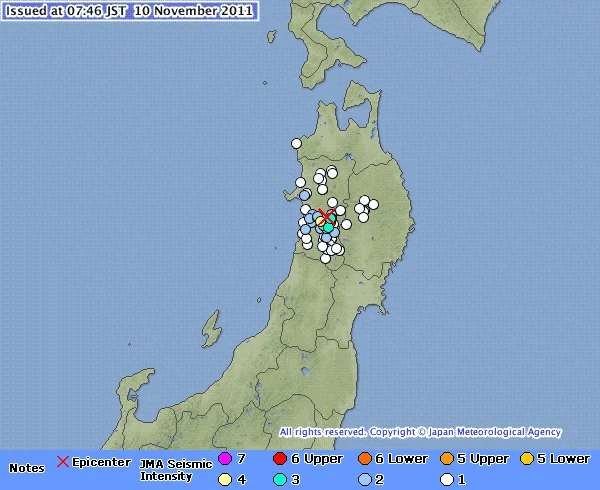Screen dimensions: 600x490
Task: Click the "6 Lower" legend text
Action: tap(401, 459)
